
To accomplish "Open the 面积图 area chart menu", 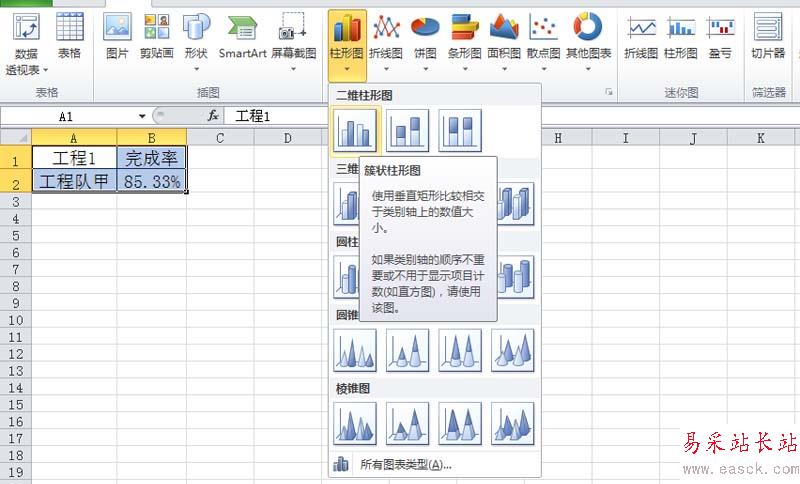I will pyautogui.click(x=504, y=42).
